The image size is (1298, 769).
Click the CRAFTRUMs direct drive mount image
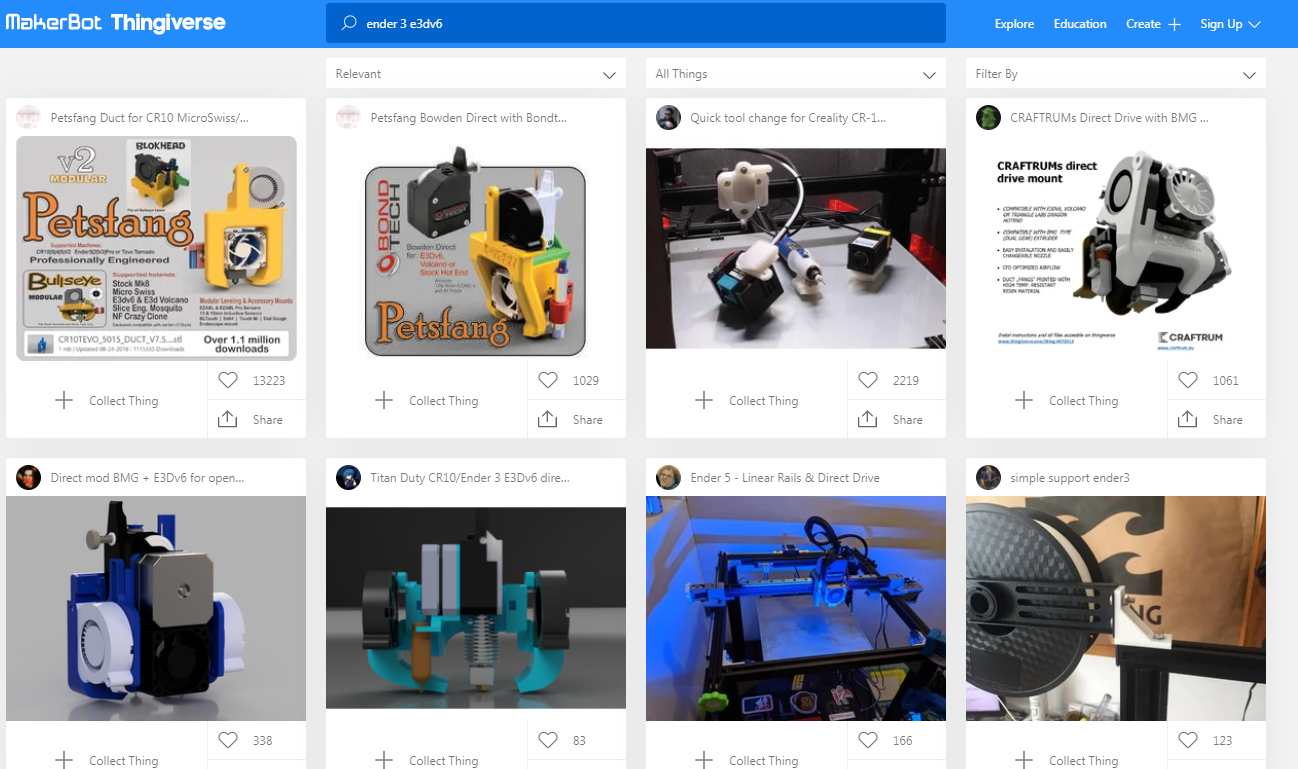[1116, 248]
